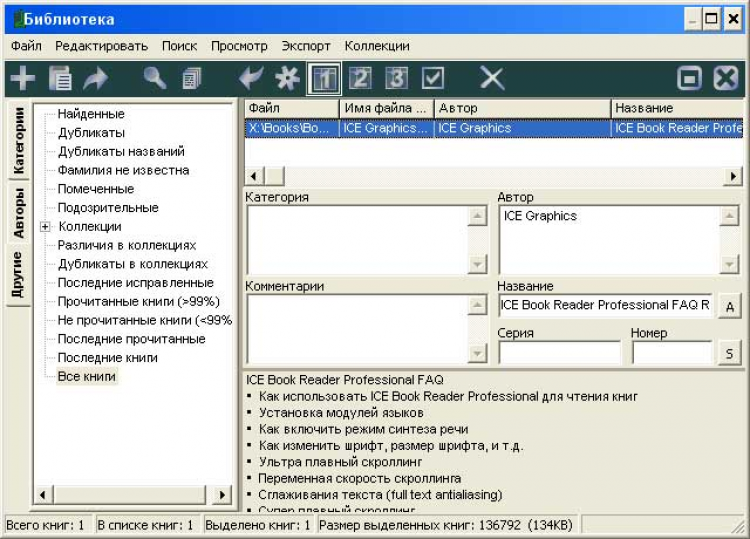Screen dimensions: 750x539
Task: Click the curved arrow export icon
Action: 97,78
